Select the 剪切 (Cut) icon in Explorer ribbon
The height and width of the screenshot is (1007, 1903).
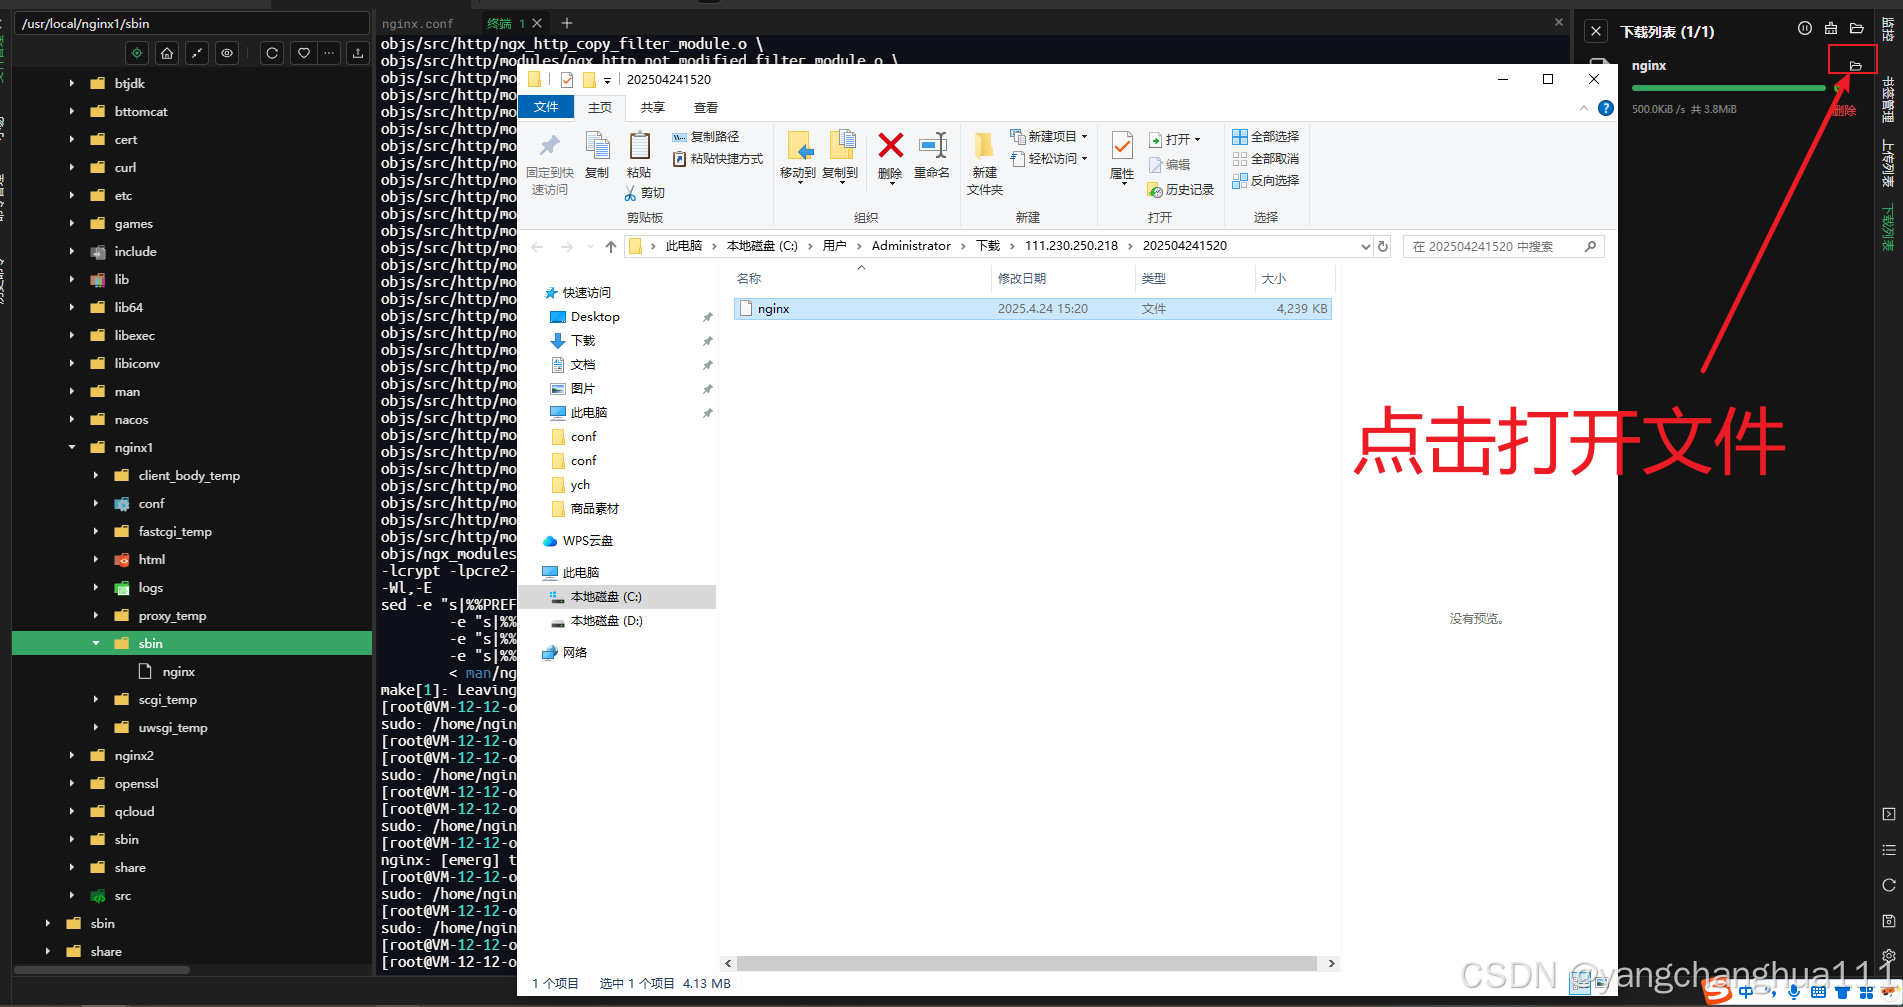646,193
